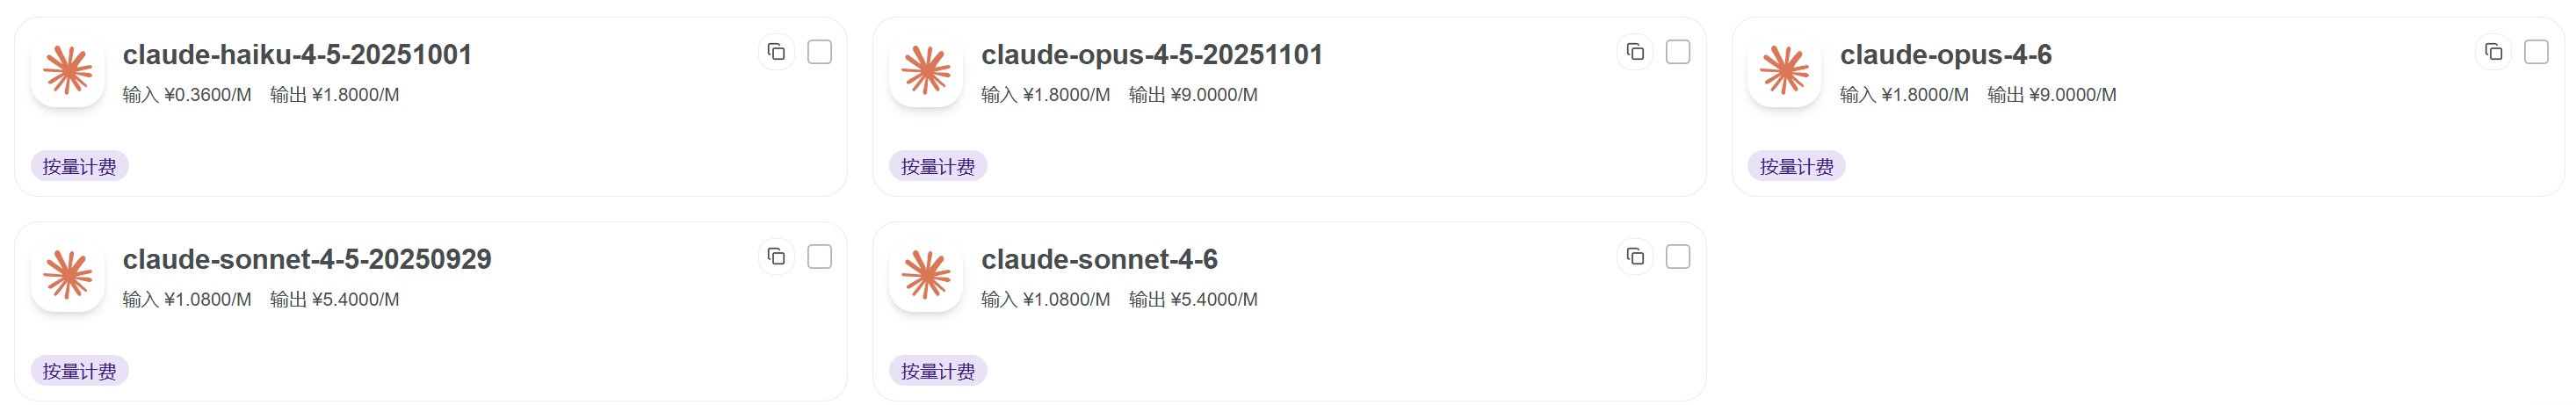Check the claude-haiku-4-5-20251001 checkbox
The image size is (2576, 405).
(x=819, y=52)
